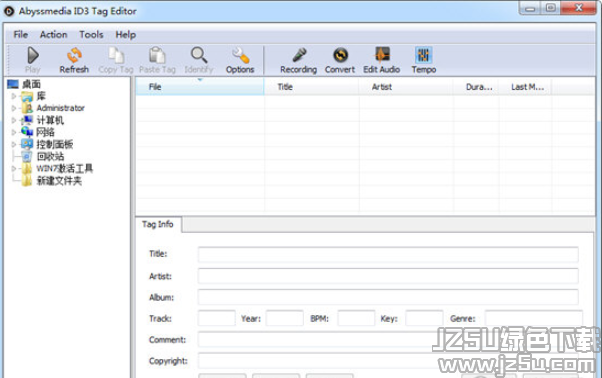
Task: Open the Tempo tool icon
Action: (423, 56)
